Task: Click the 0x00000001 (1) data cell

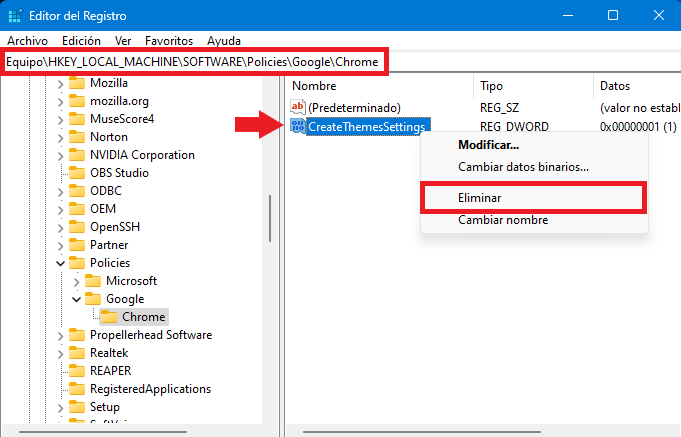Action: point(638,127)
